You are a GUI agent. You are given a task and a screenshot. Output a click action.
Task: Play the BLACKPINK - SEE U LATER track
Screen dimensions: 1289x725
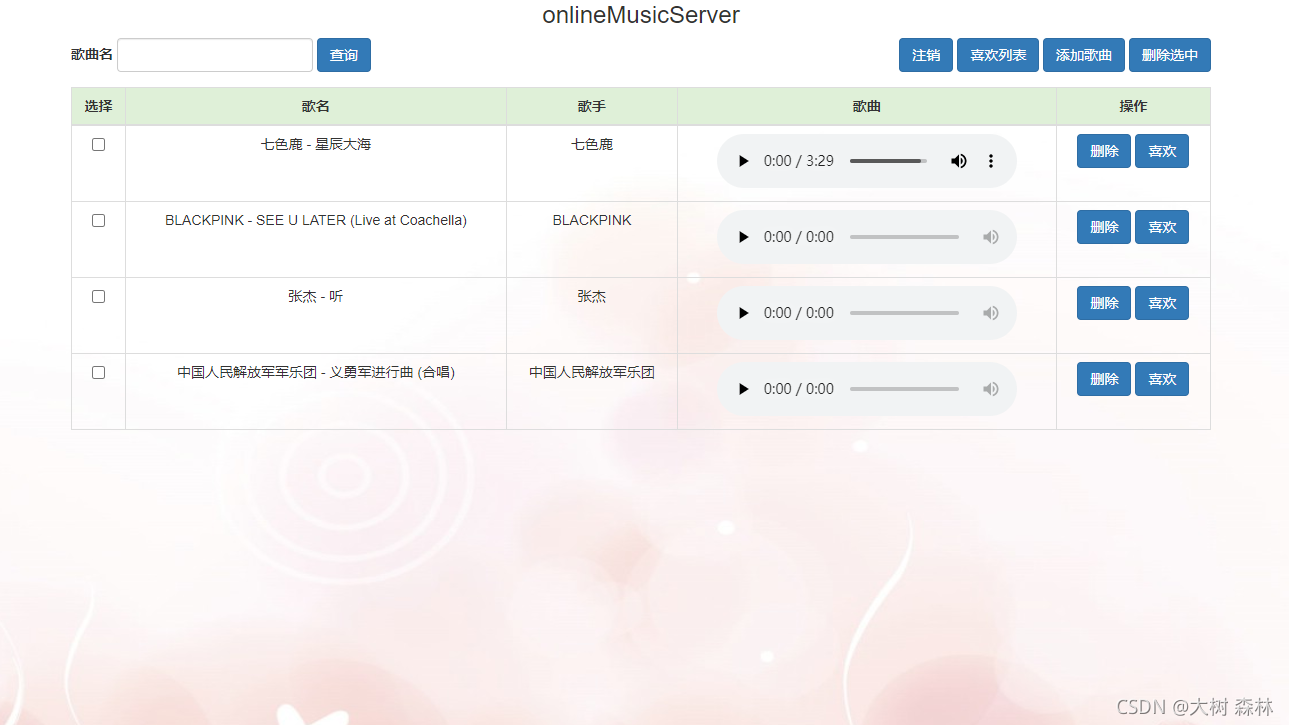743,237
